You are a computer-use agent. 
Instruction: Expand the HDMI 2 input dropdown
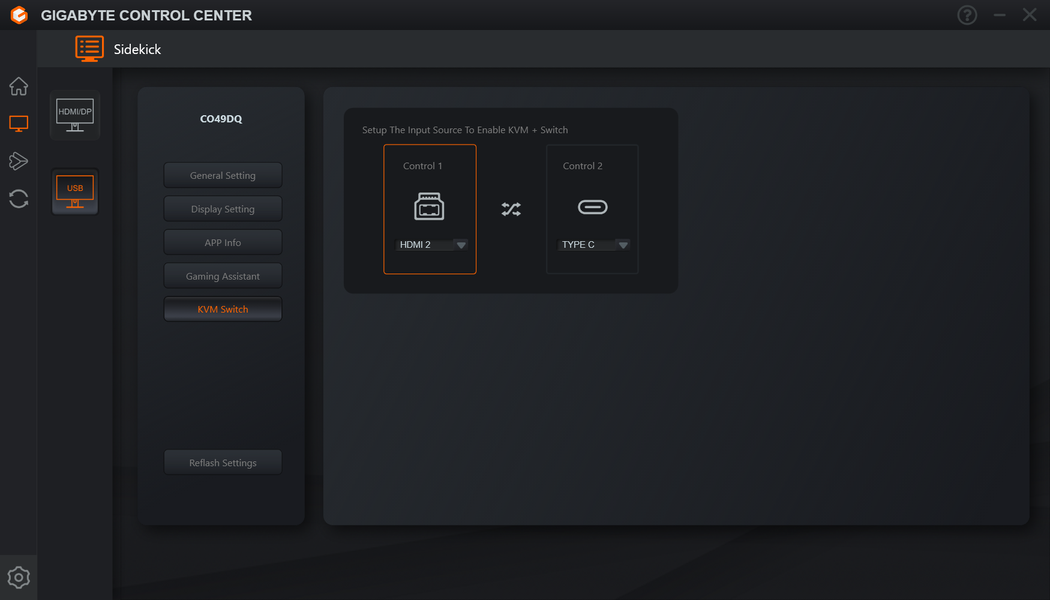(x=432, y=244)
